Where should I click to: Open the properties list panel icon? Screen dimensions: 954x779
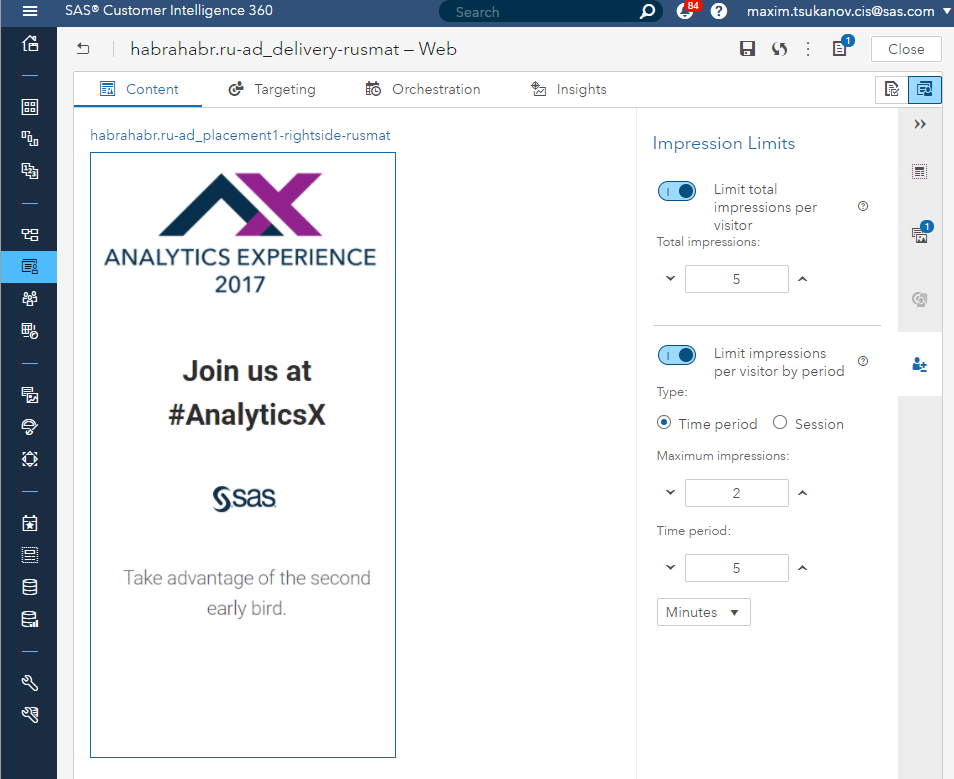point(920,172)
